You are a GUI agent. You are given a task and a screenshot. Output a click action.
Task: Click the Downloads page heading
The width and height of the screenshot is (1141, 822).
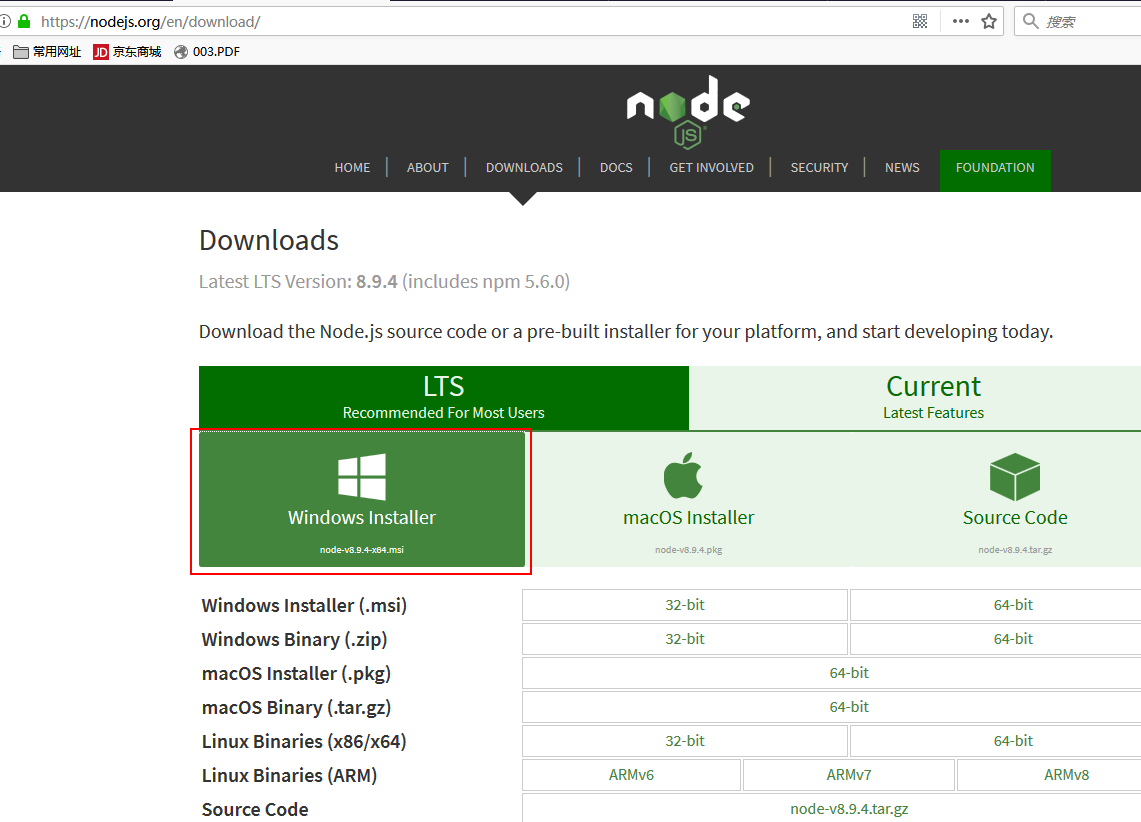[269, 241]
